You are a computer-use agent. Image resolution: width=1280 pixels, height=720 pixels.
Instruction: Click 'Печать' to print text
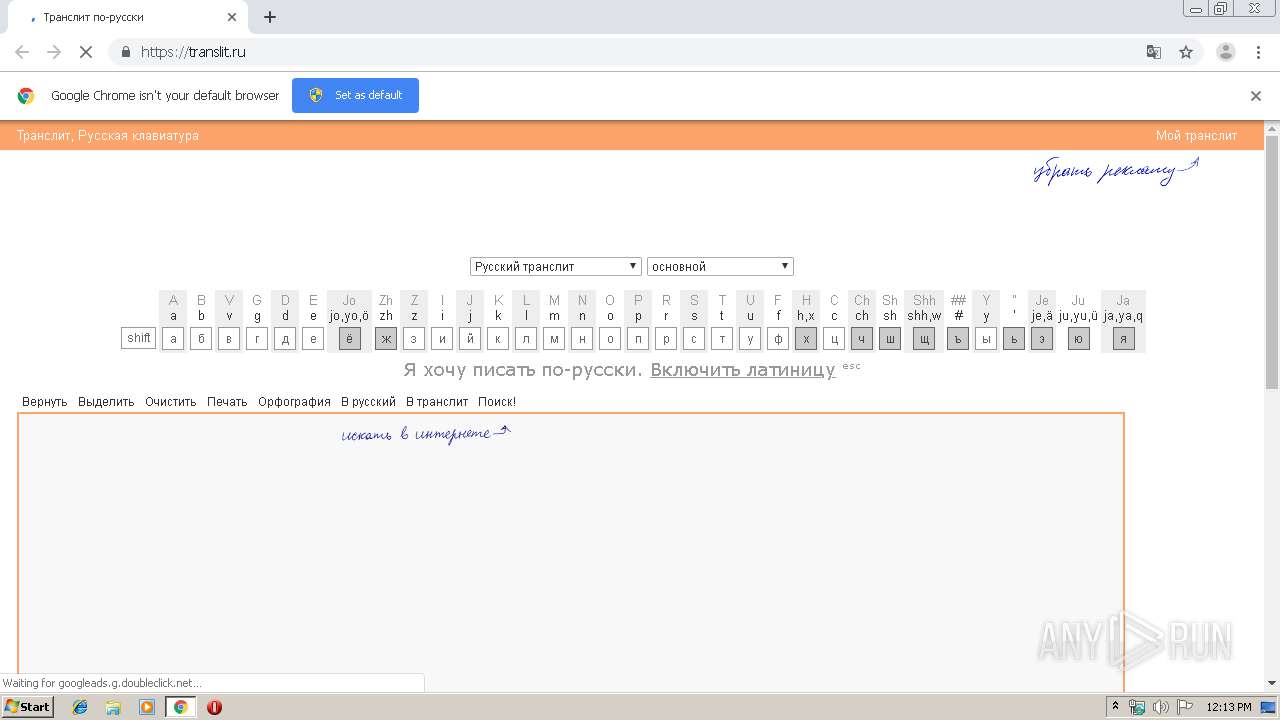[227, 402]
